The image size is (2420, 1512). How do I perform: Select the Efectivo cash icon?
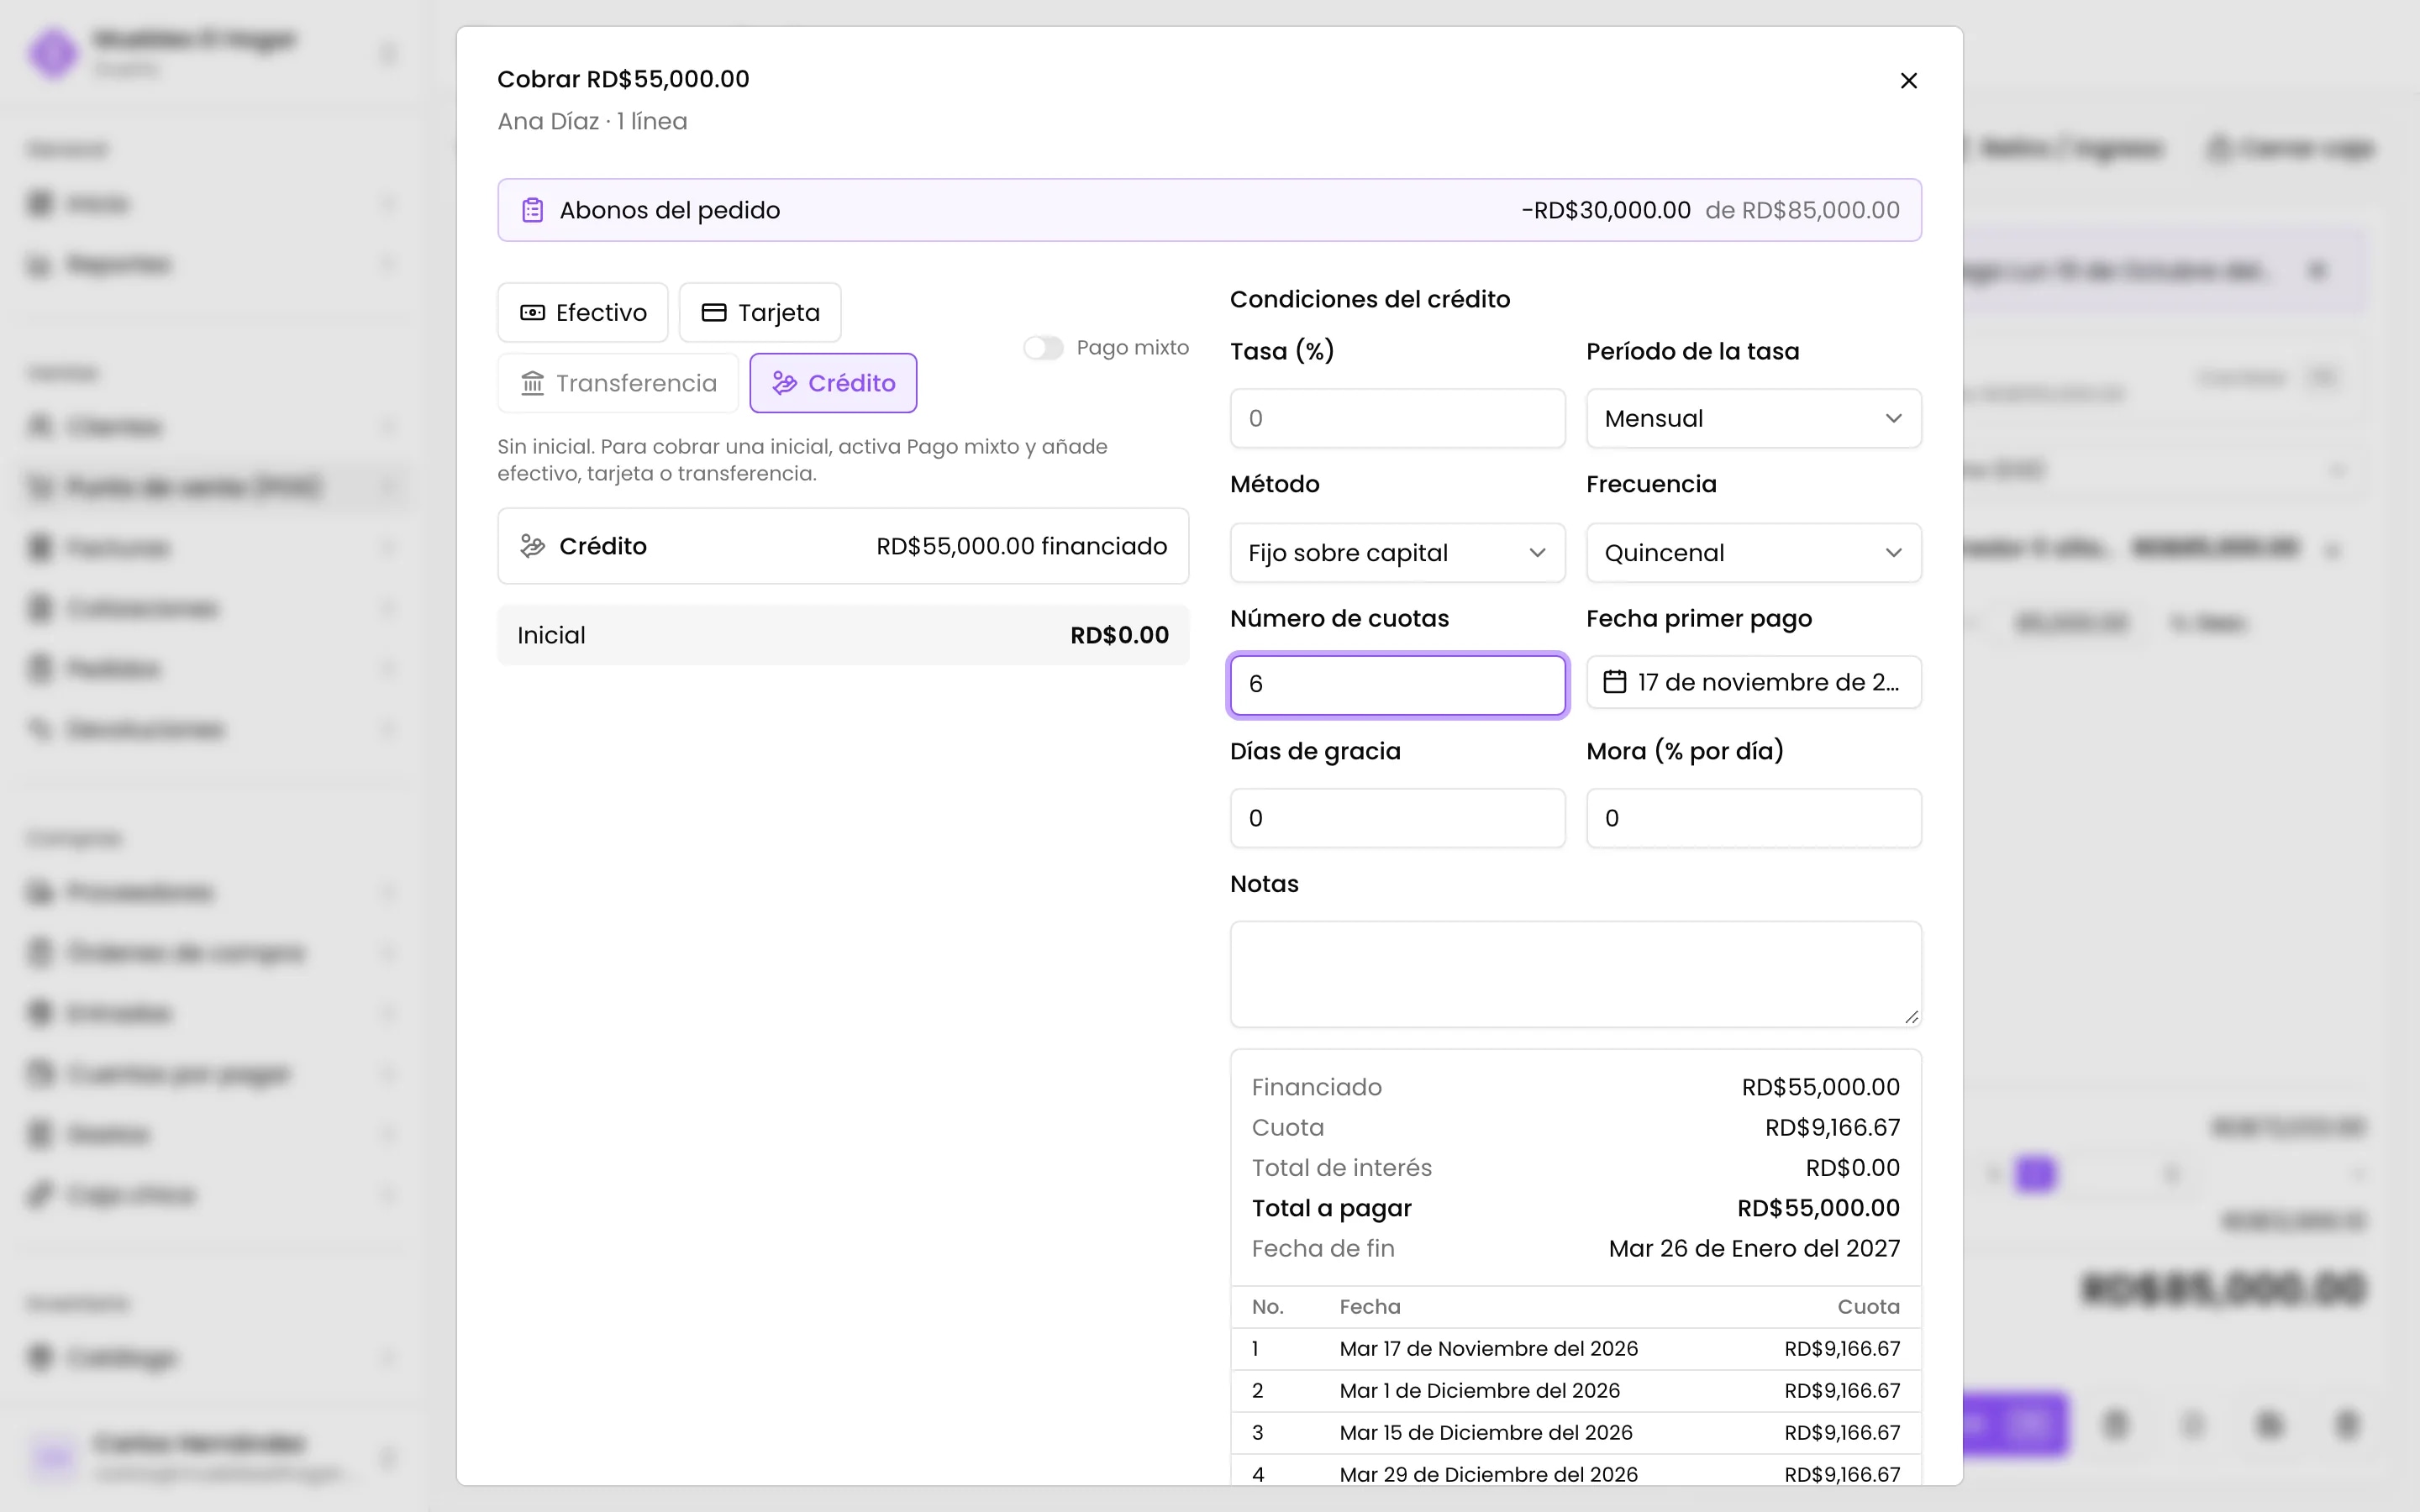(x=532, y=313)
